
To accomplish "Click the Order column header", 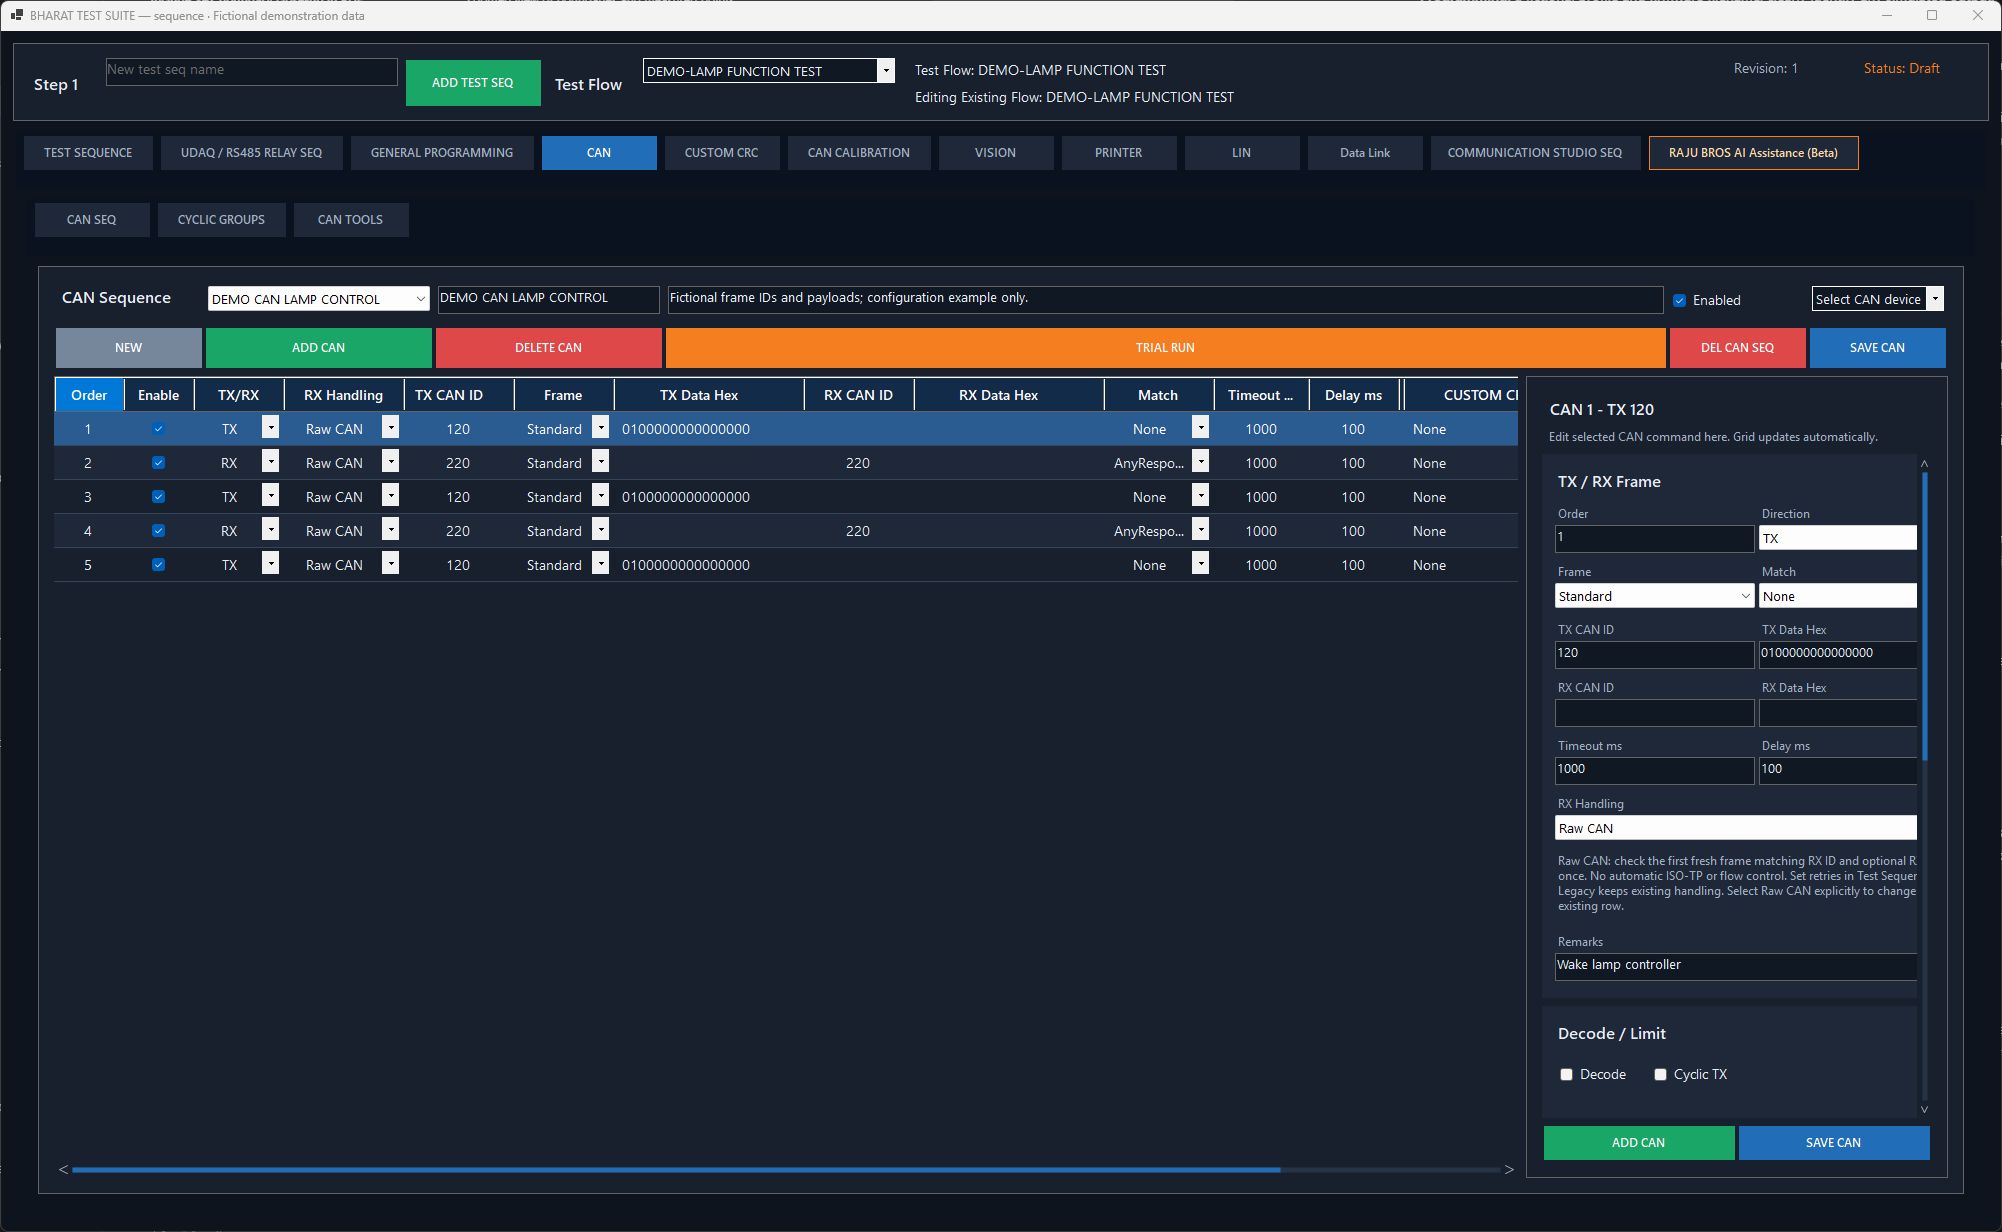I will click(x=89, y=395).
